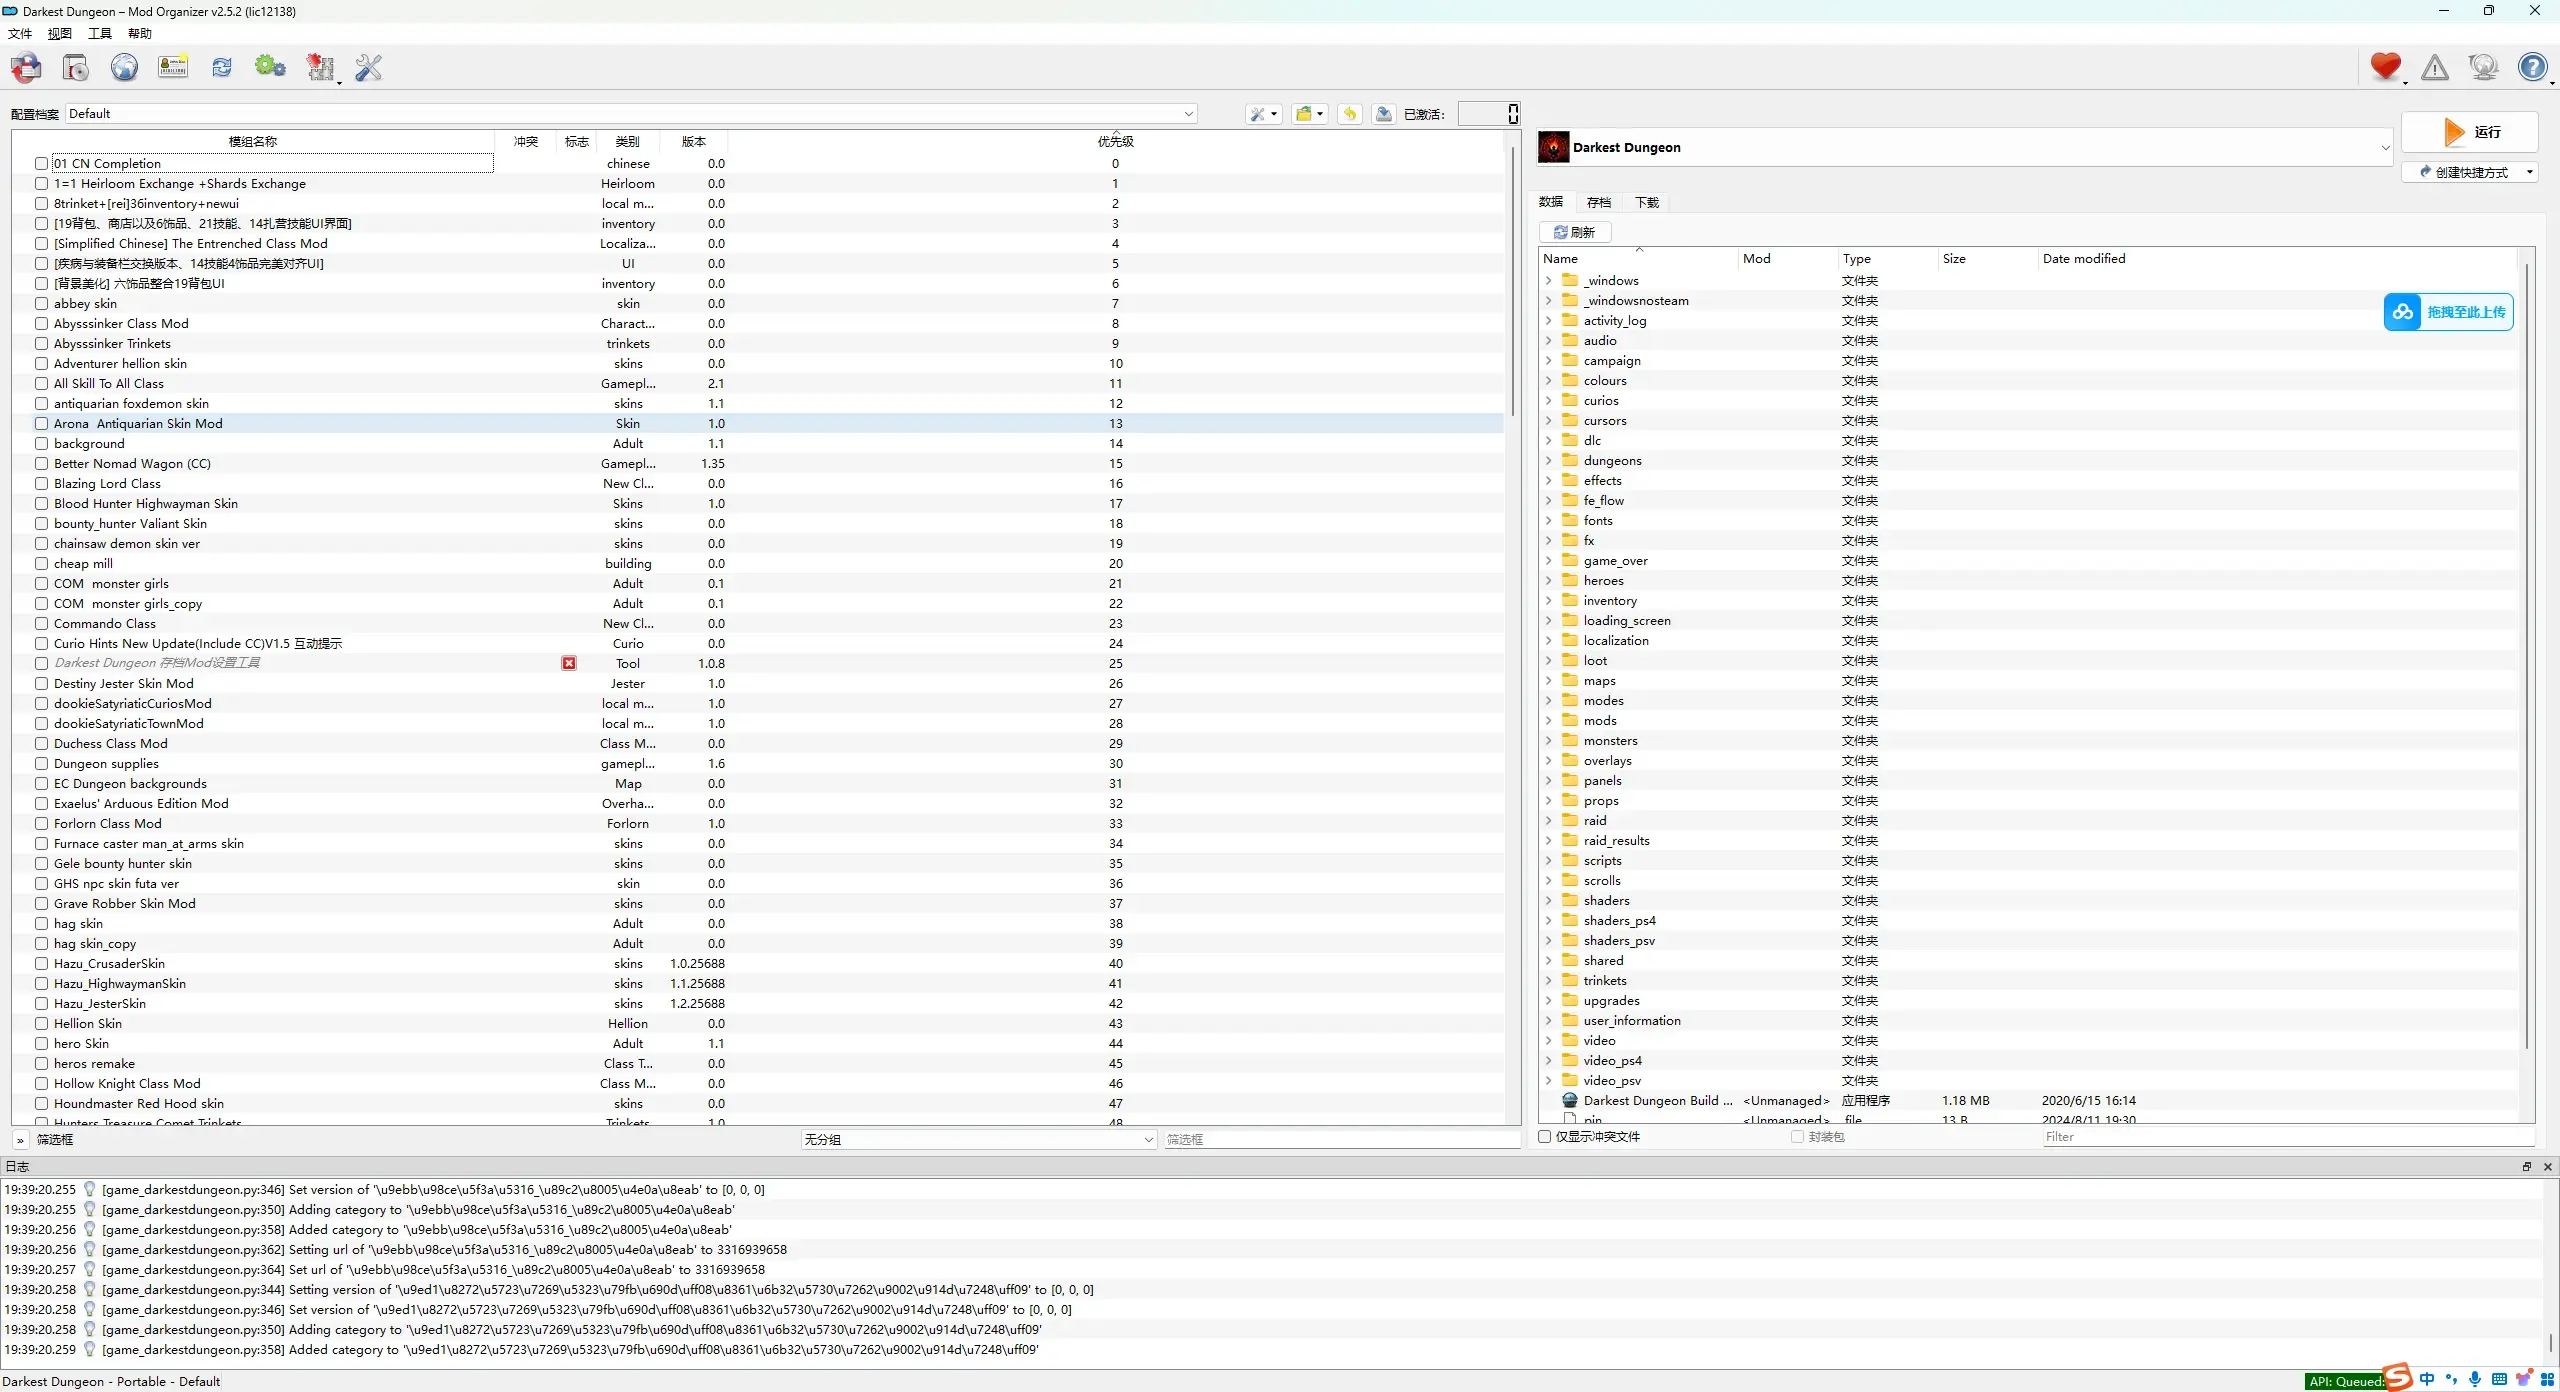
Task: Enable the 01 CN Completion mod checkbox
Action: pos(42,163)
